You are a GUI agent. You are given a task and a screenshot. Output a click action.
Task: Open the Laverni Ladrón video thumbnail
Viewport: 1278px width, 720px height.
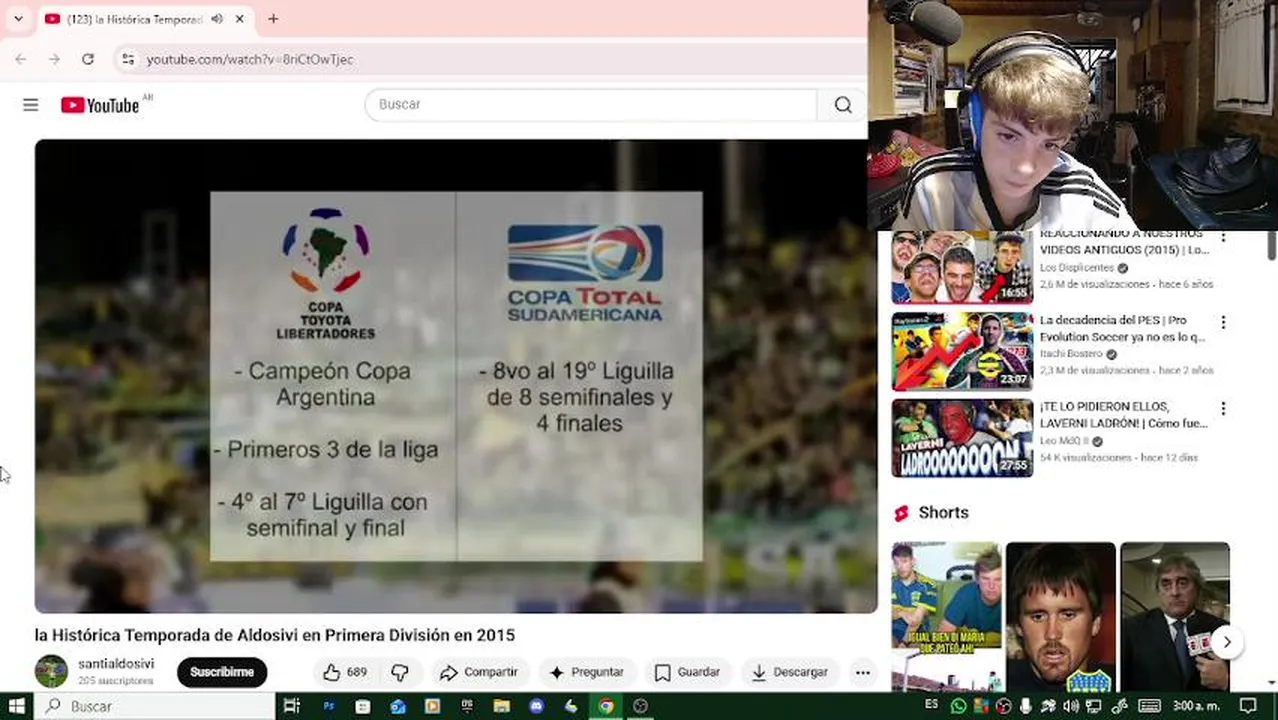pos(962,438)
